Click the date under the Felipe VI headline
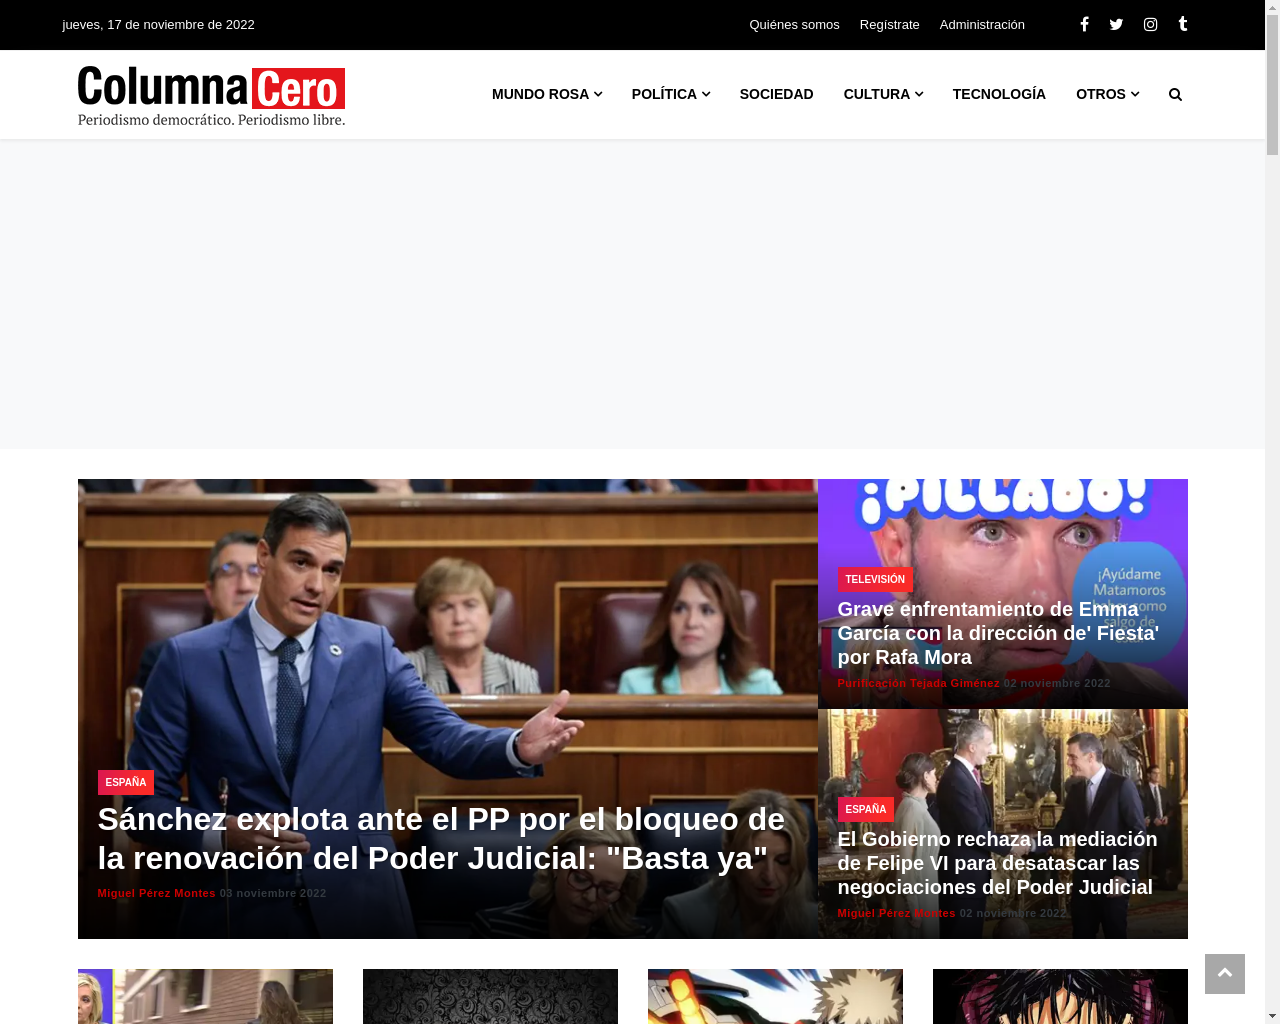The width and height of the screenshot is (1280, 1024). (1013, 913)
